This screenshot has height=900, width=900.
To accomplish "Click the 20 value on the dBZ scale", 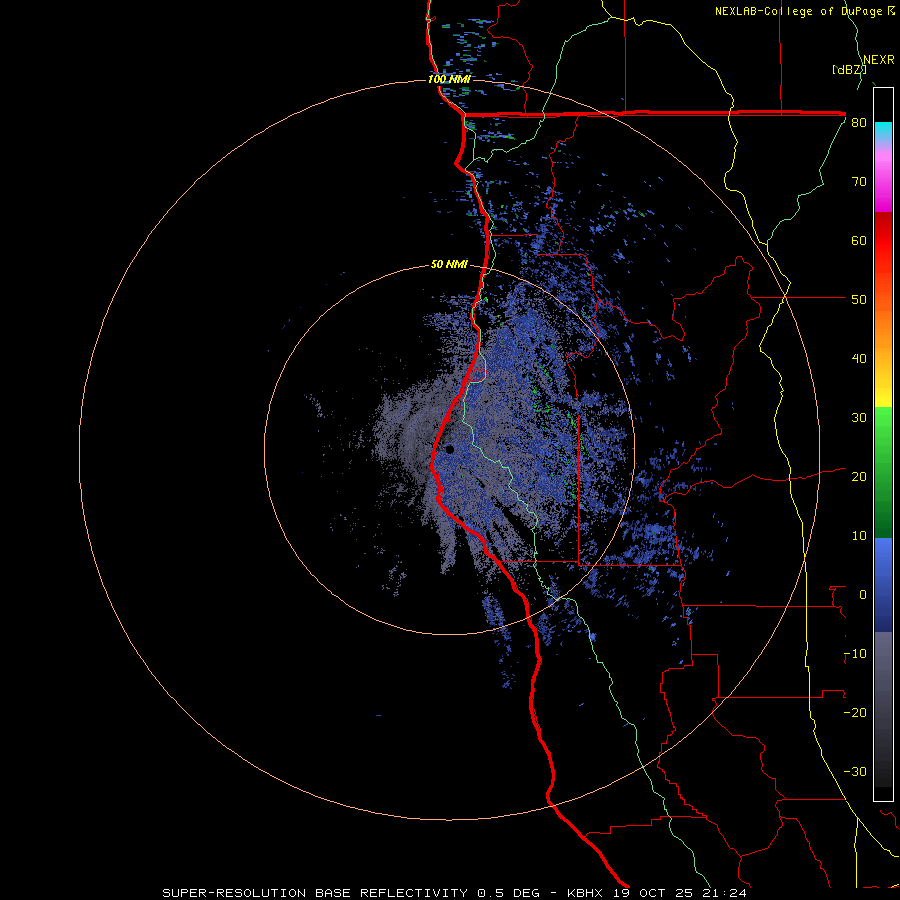I will point(859,477).
